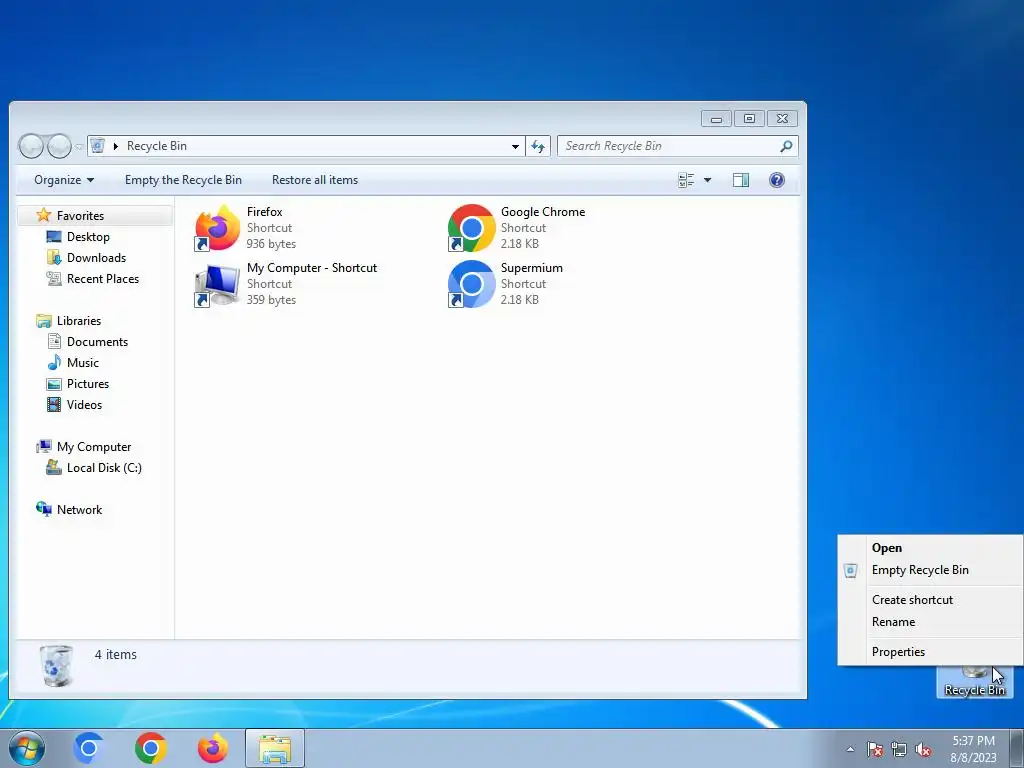Refresh the Recycle Bin view
The width and height of the screenshot is (1024, 768).
(x=538, y=146)
